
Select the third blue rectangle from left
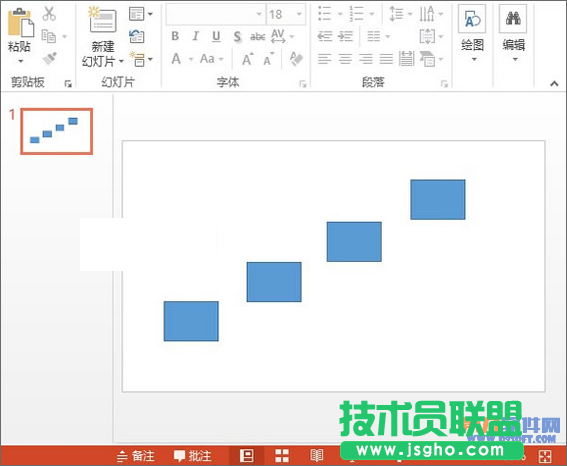354,241
